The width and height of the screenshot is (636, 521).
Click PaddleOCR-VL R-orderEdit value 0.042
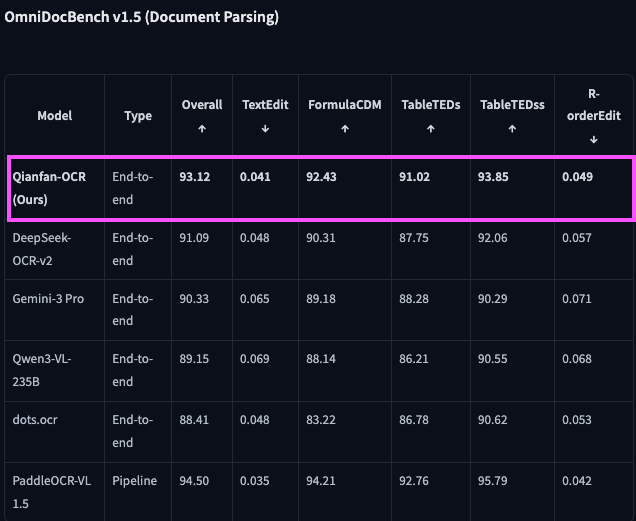577,481
